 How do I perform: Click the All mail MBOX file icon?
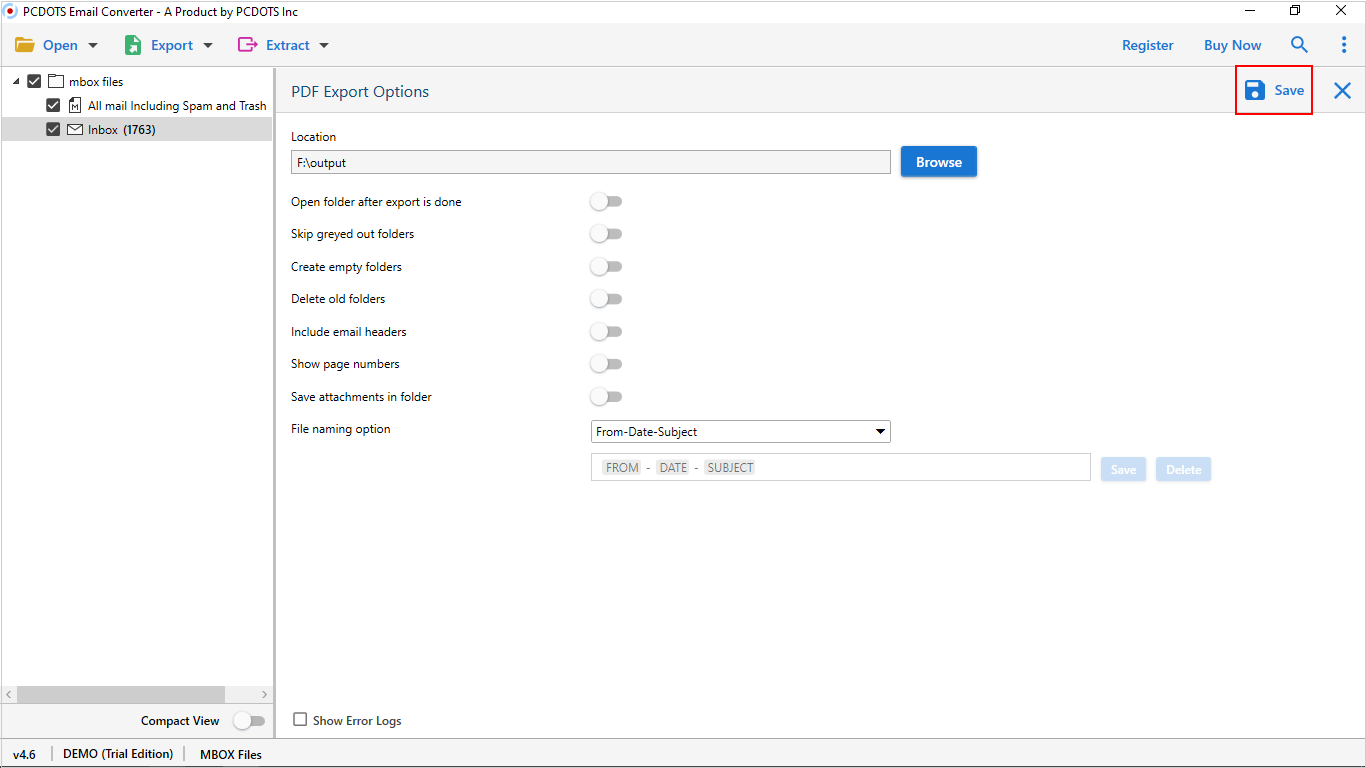(x=75, y=105)
